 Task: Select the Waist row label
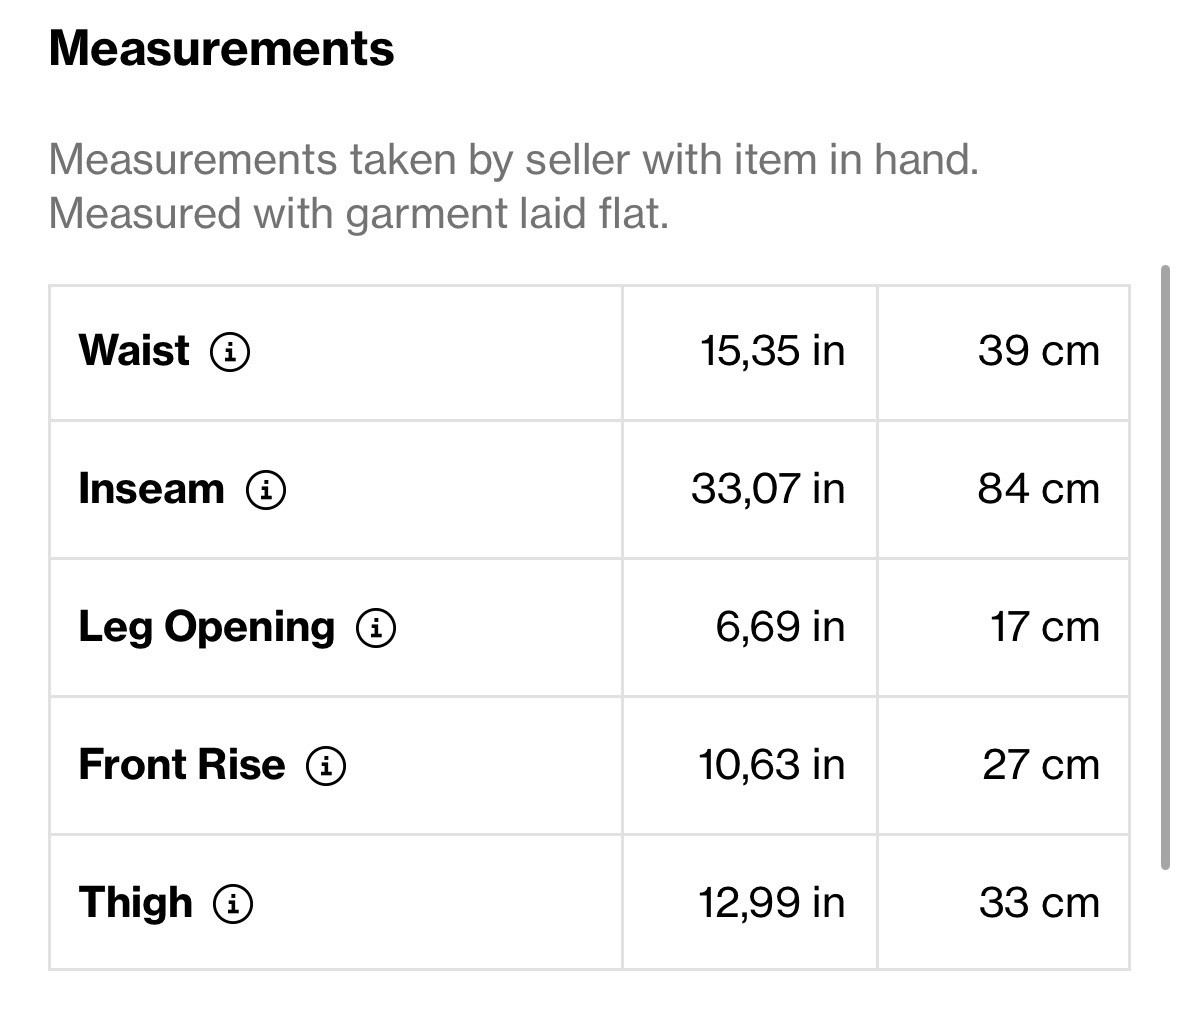pyautogui.click(x=134, y=350)
